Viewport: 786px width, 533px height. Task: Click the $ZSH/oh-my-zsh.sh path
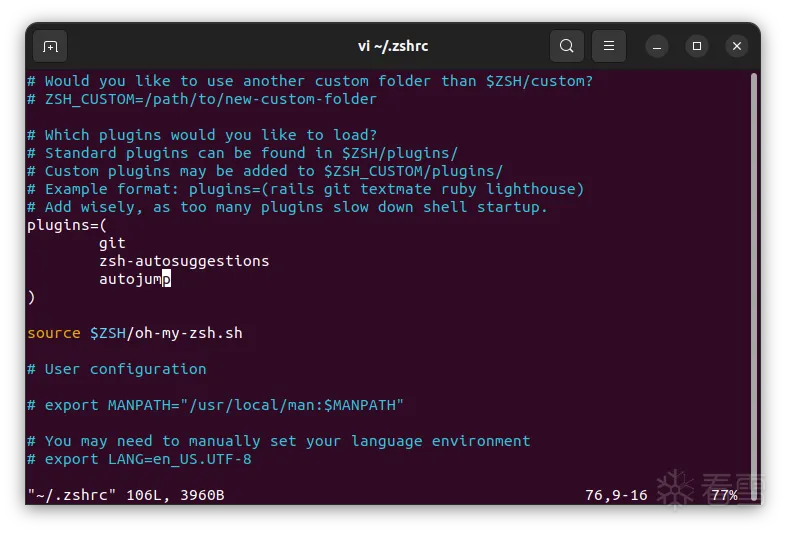166,333
